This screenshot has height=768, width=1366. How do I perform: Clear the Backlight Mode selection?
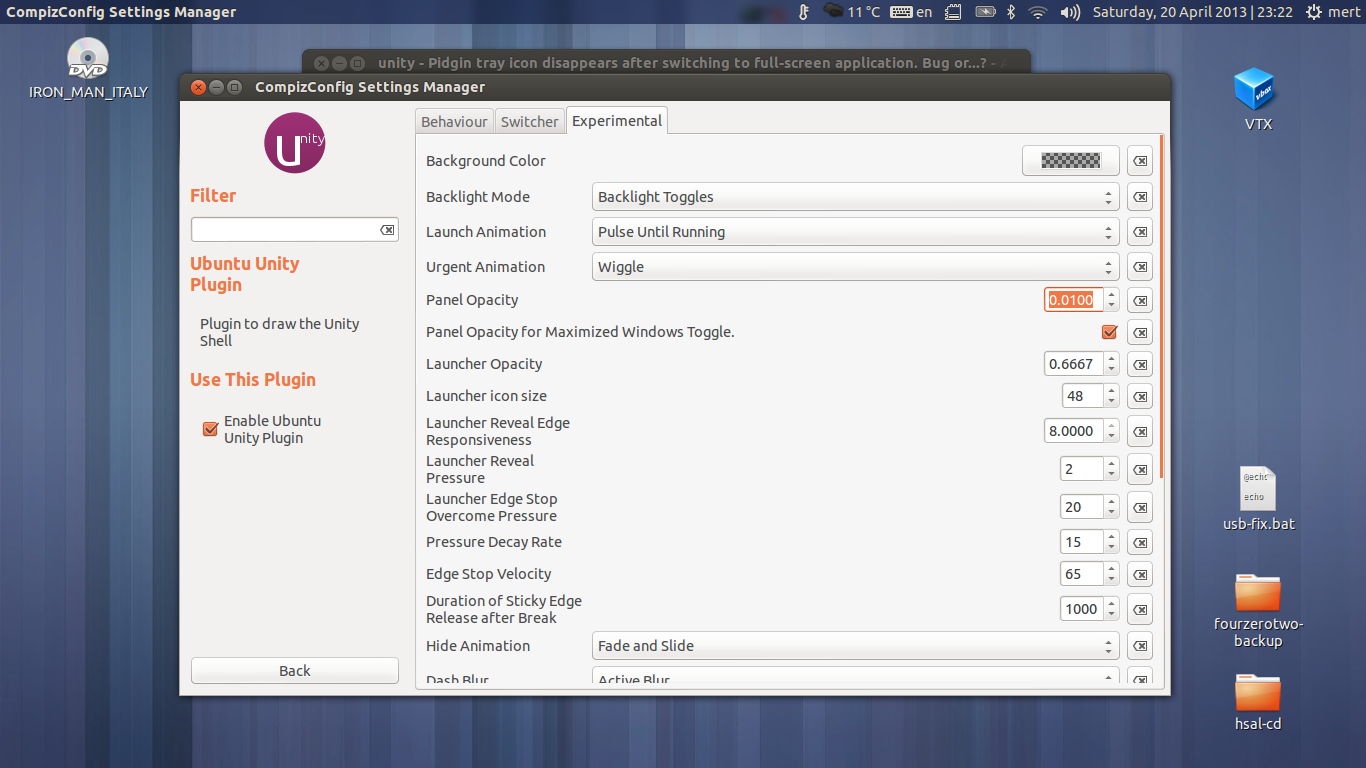pyautogui.click(x=1140, y=197)
